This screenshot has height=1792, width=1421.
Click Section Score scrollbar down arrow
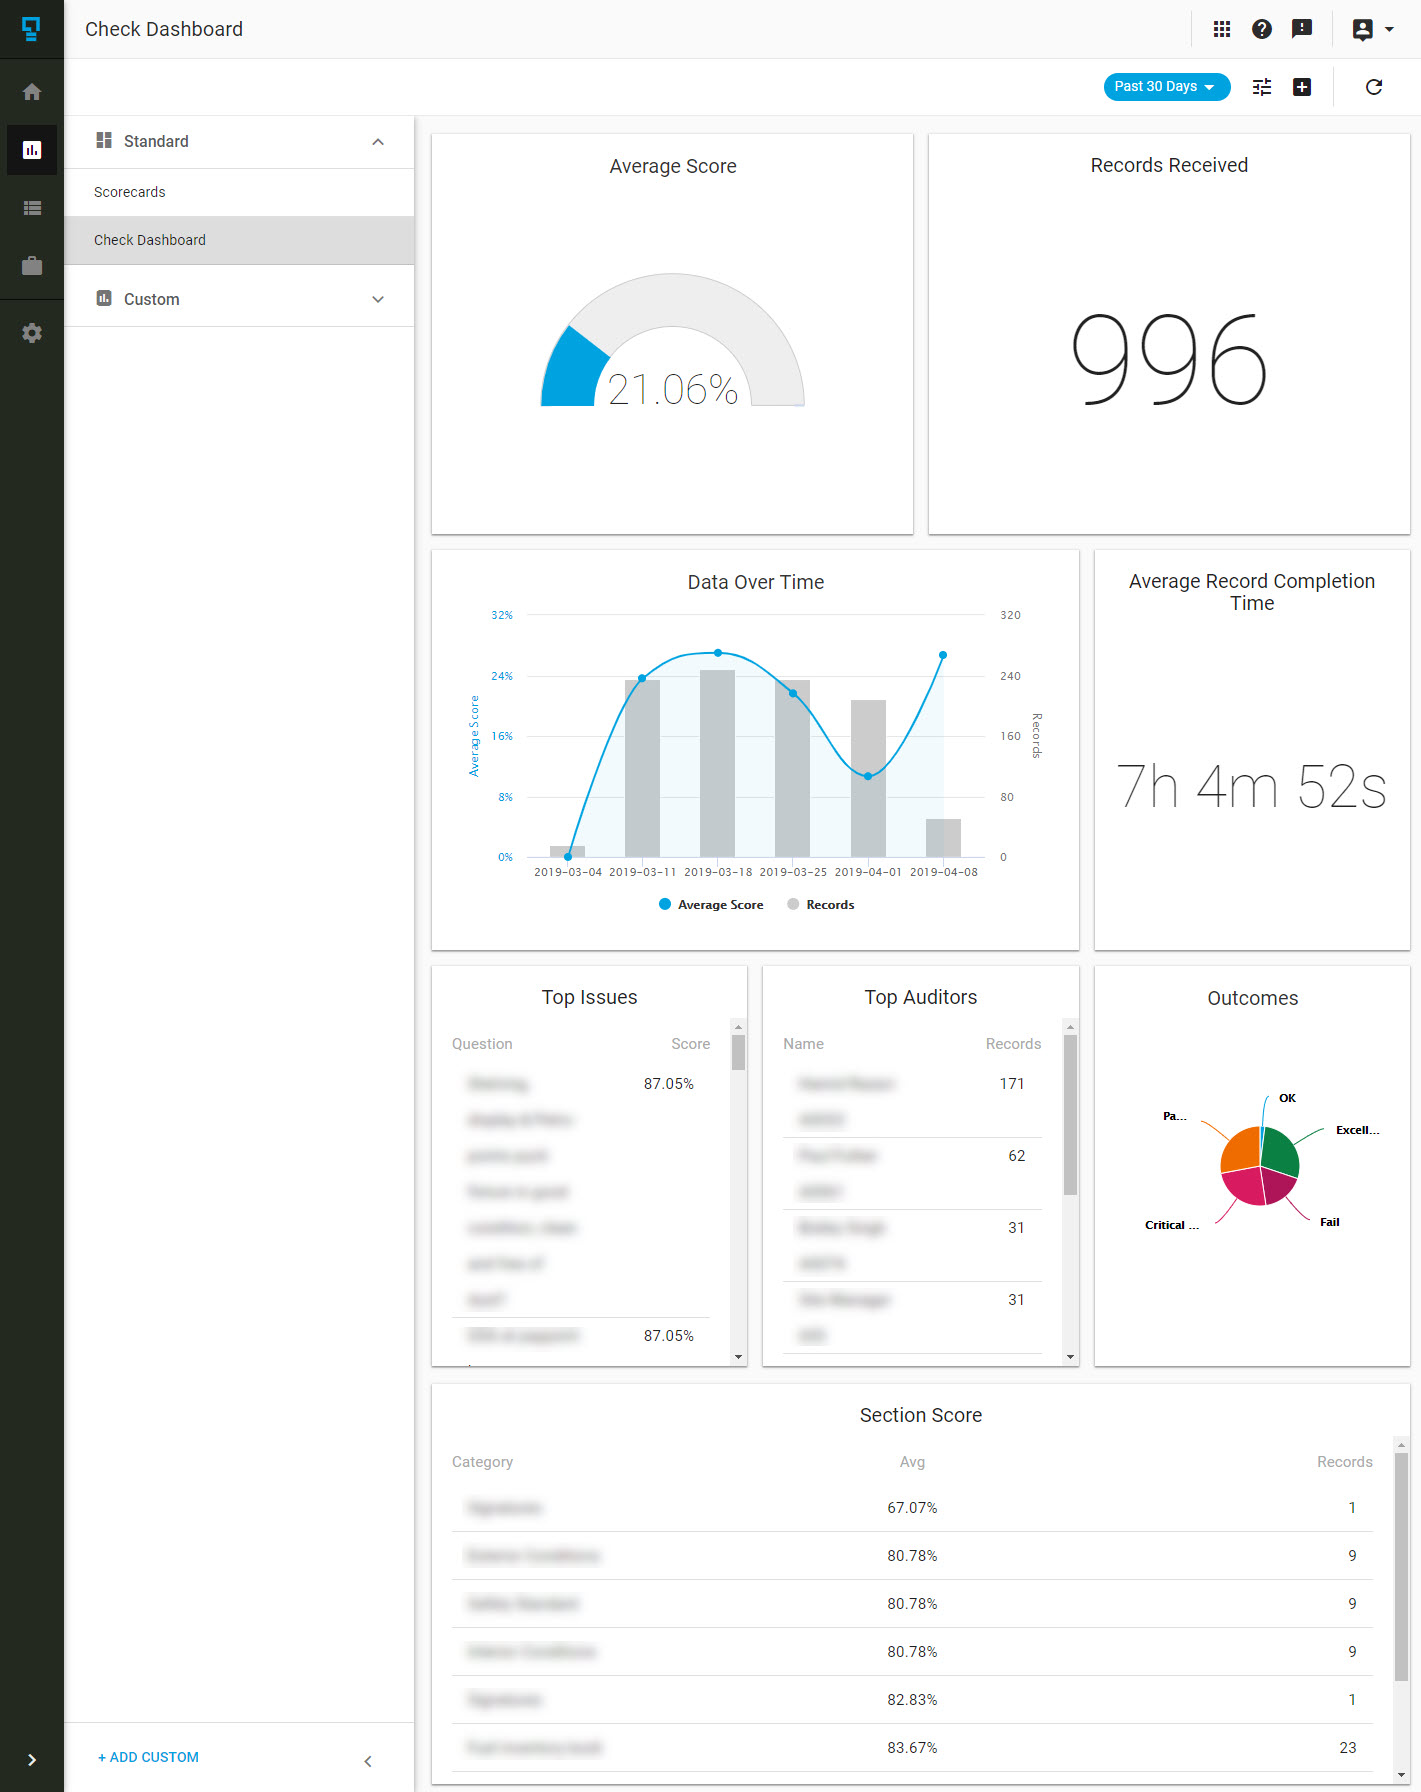tap(1401, 1775)
